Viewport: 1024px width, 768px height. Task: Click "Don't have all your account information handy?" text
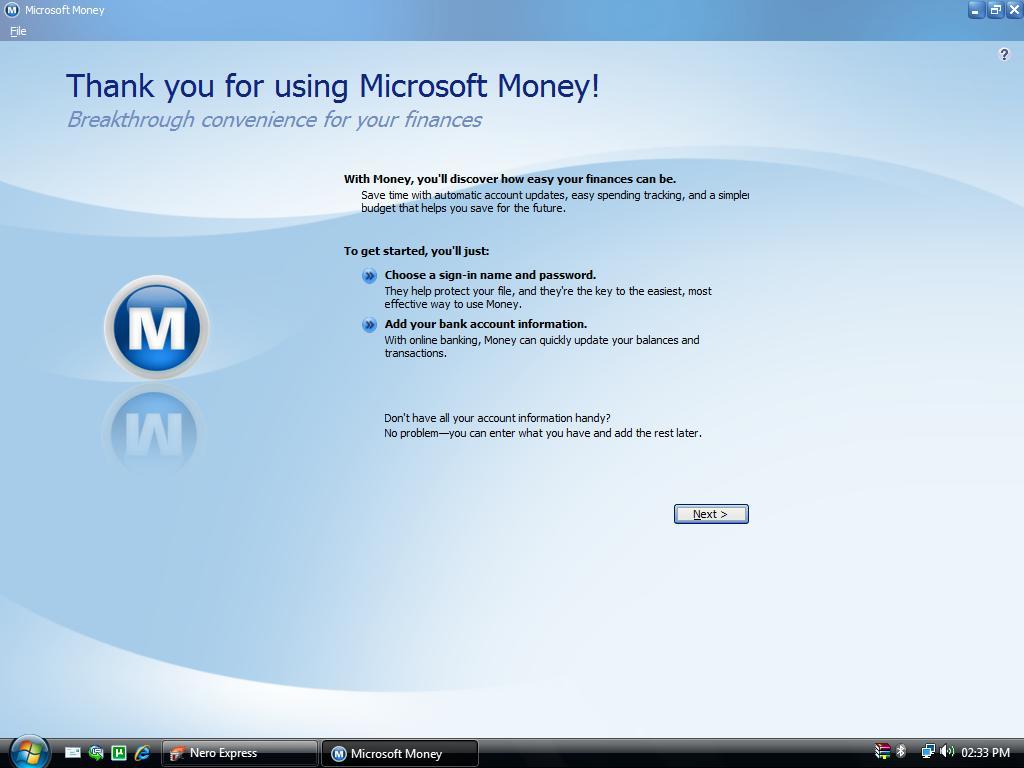coord(497,418)
